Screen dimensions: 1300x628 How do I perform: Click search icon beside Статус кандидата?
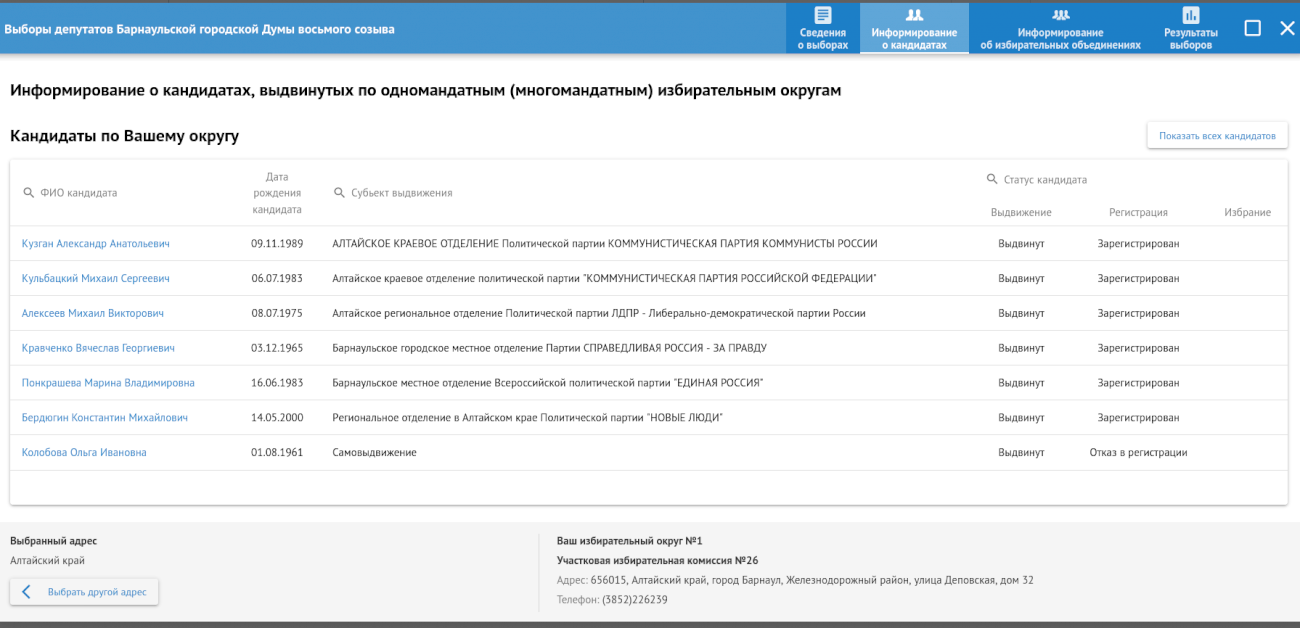click(992, 180)
